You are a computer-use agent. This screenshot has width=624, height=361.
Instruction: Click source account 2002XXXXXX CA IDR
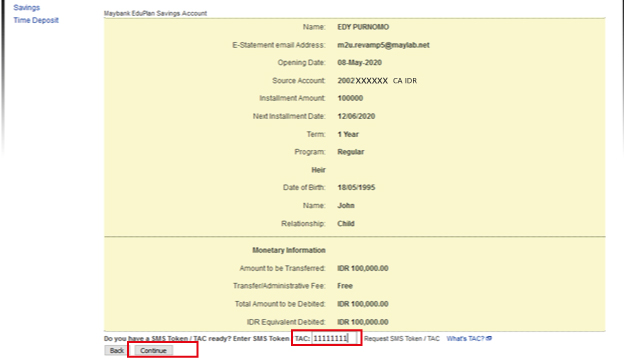pos(377,81)
